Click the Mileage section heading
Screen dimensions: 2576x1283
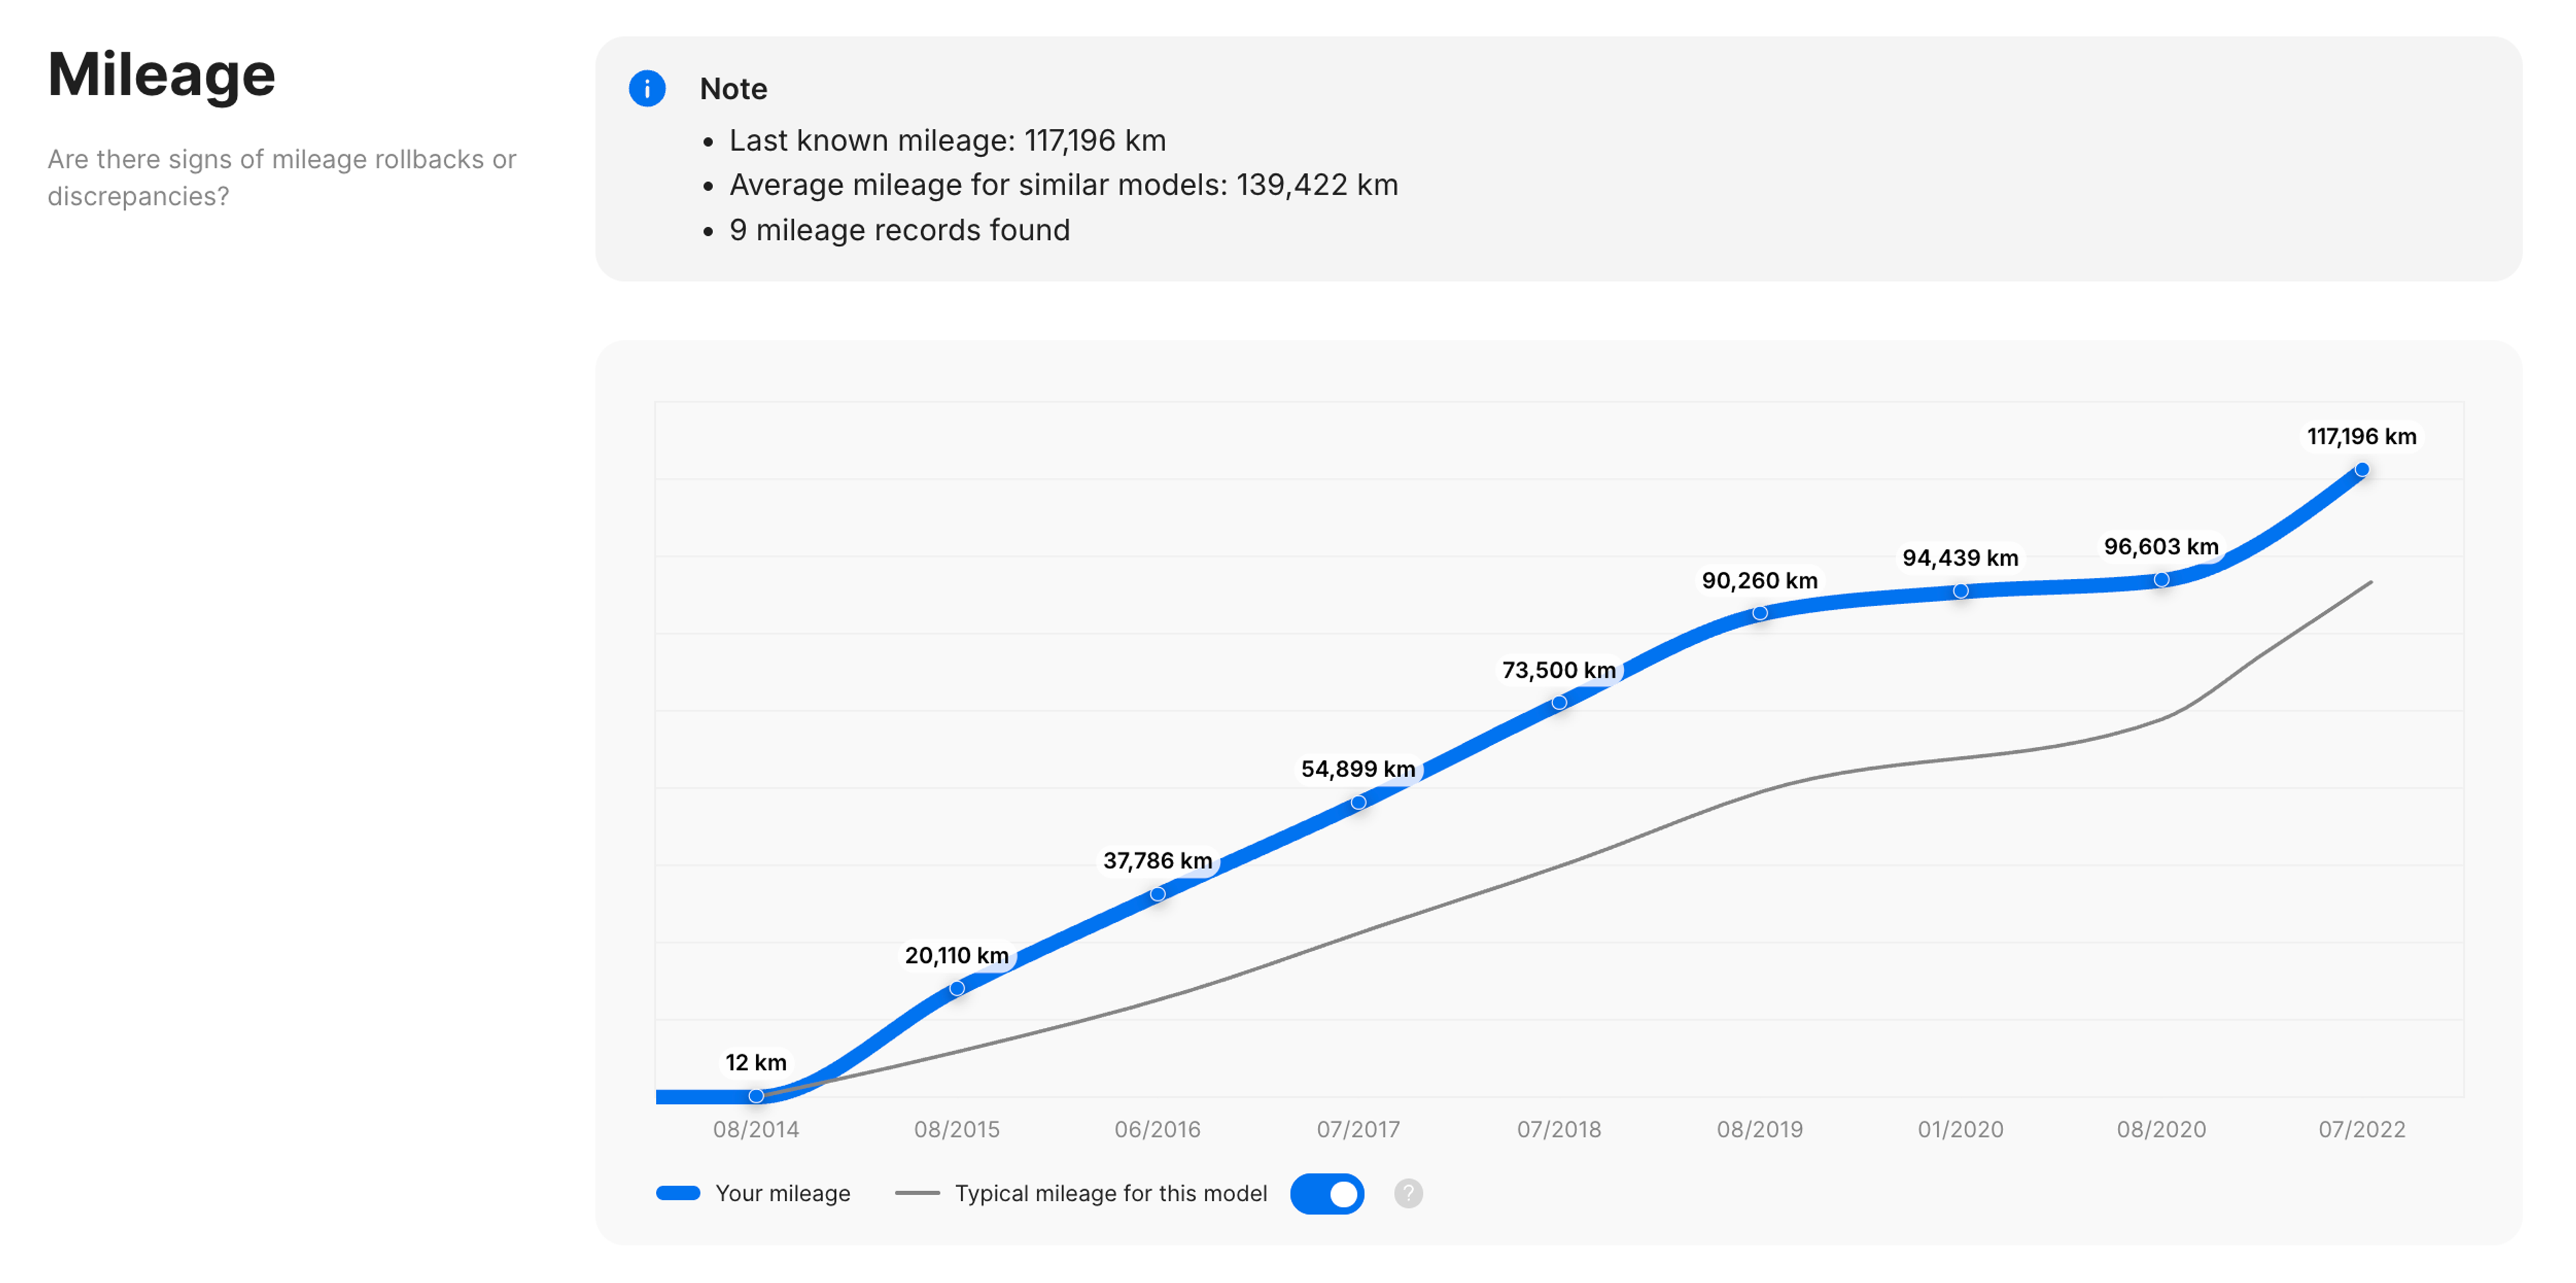pos(161,75)
